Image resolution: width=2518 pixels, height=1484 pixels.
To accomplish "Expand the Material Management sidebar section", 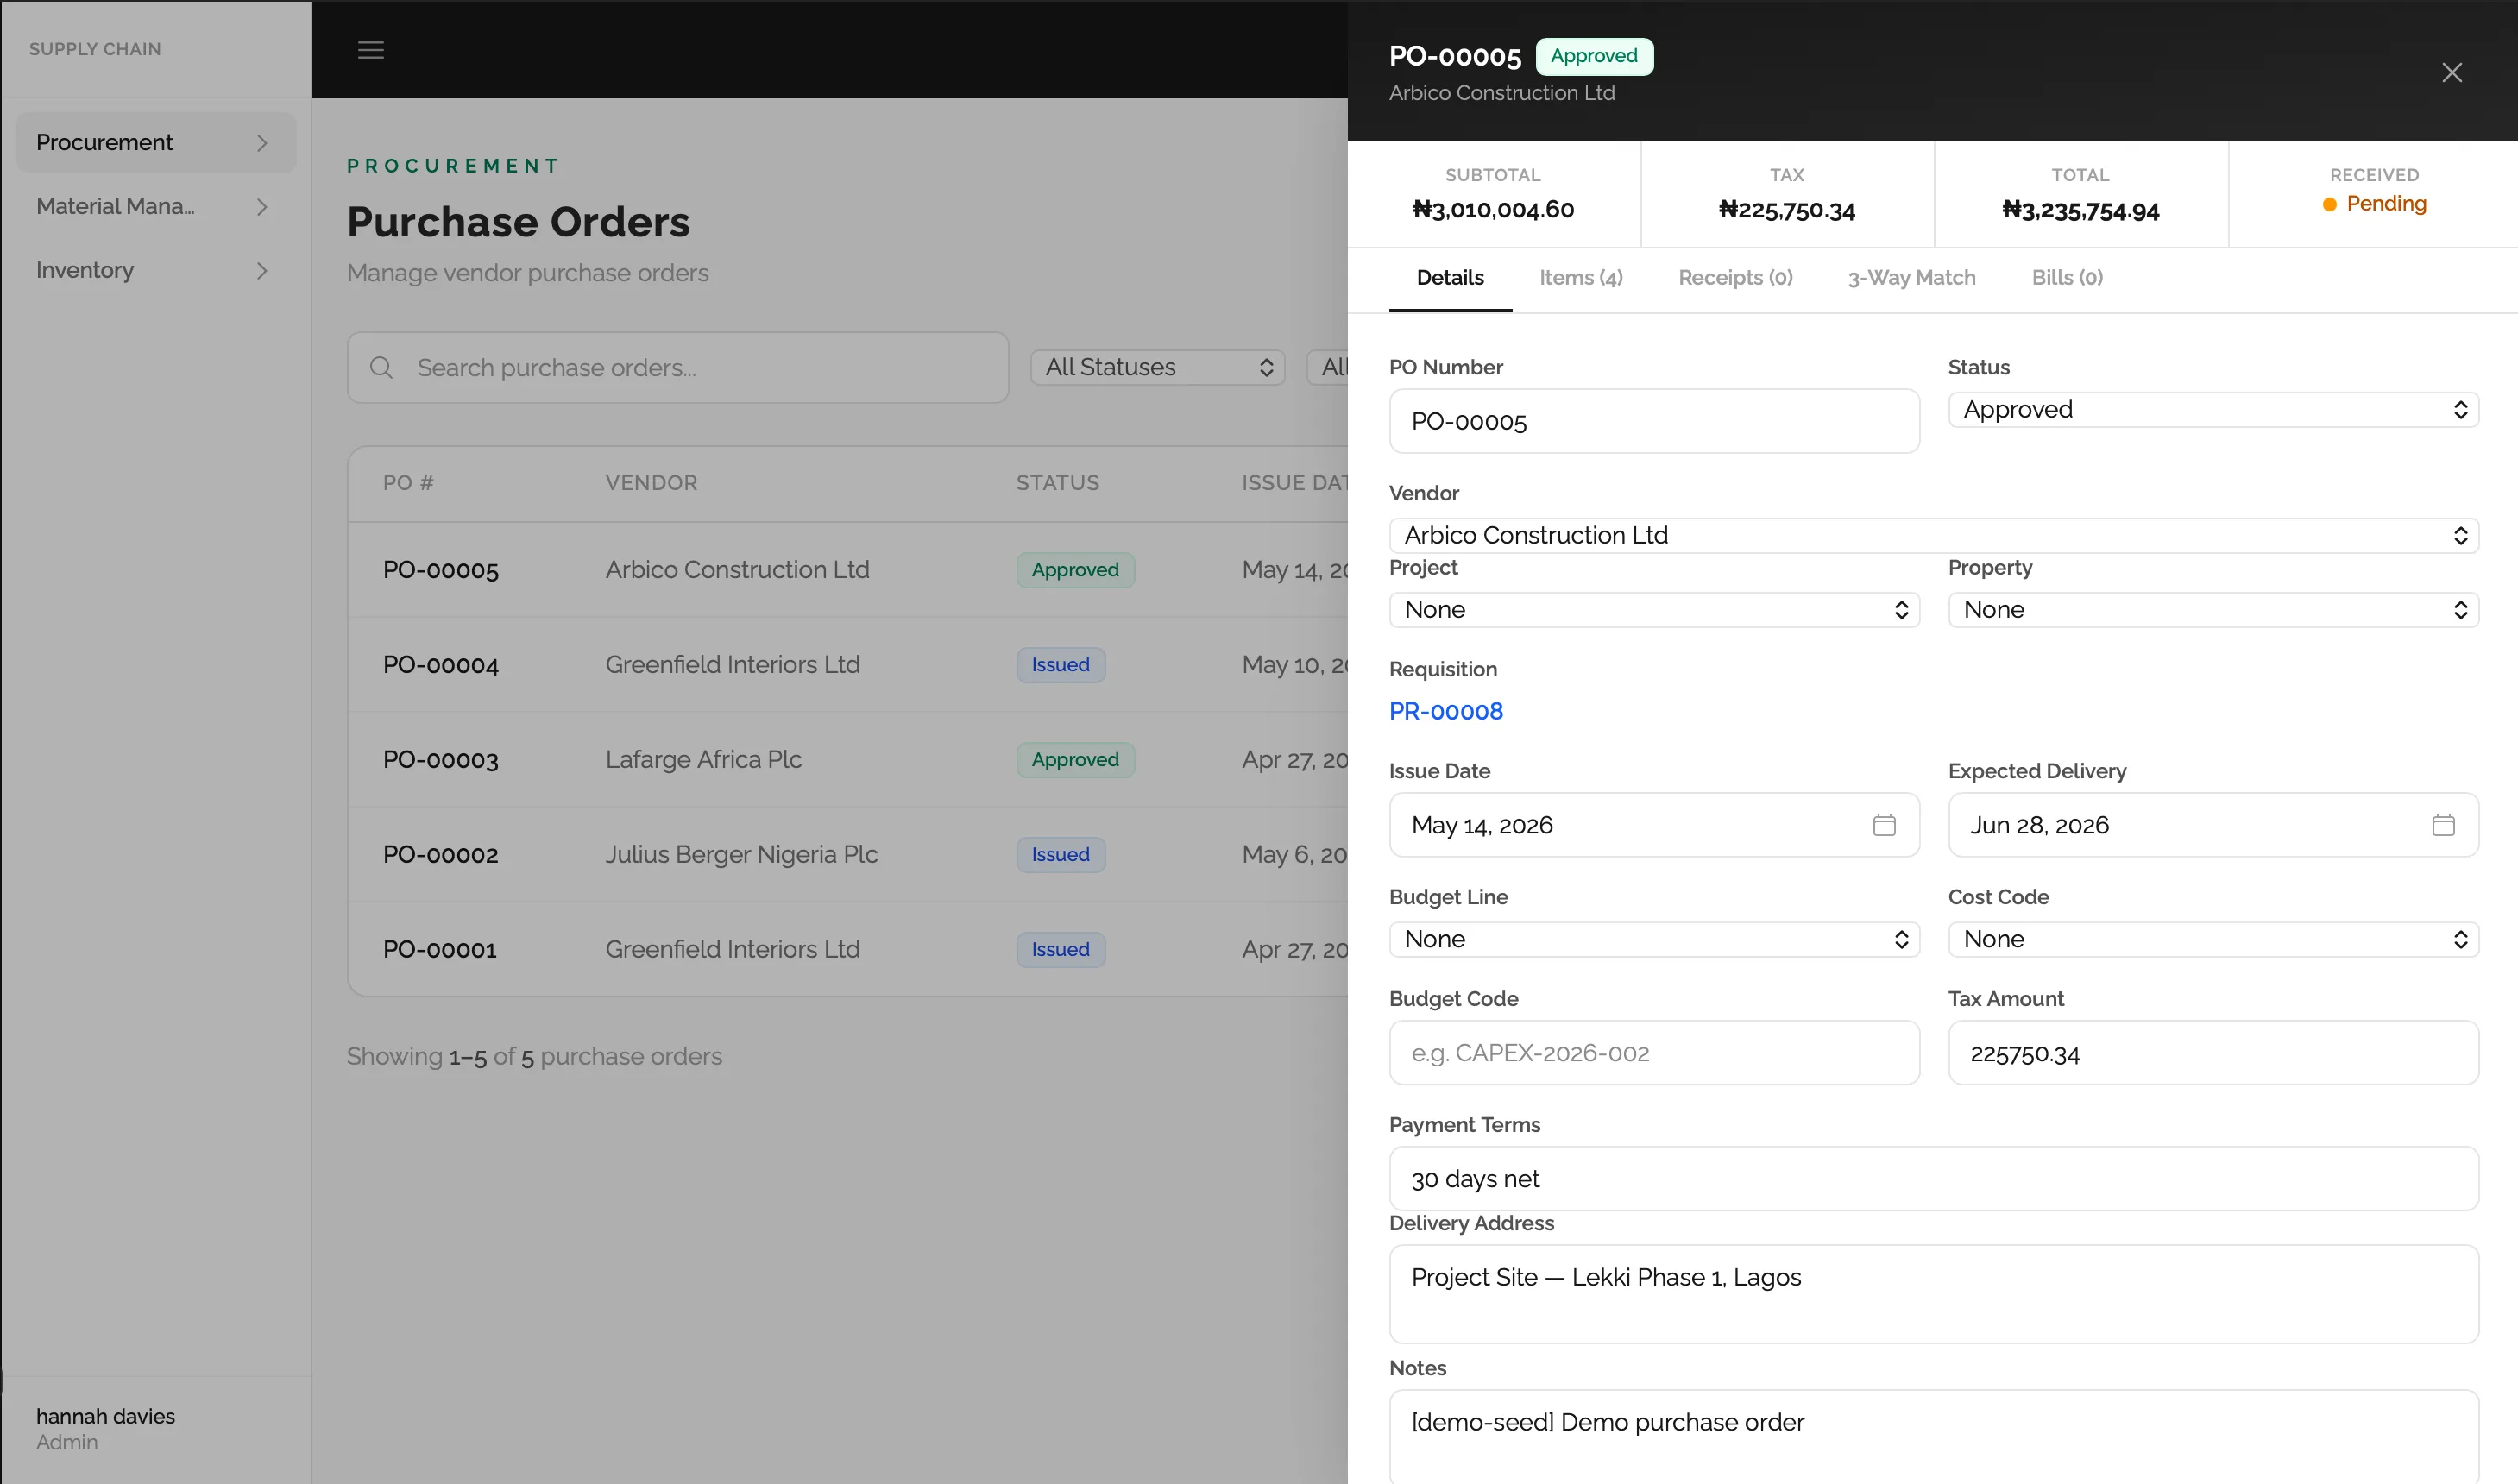I will (156, 206).
